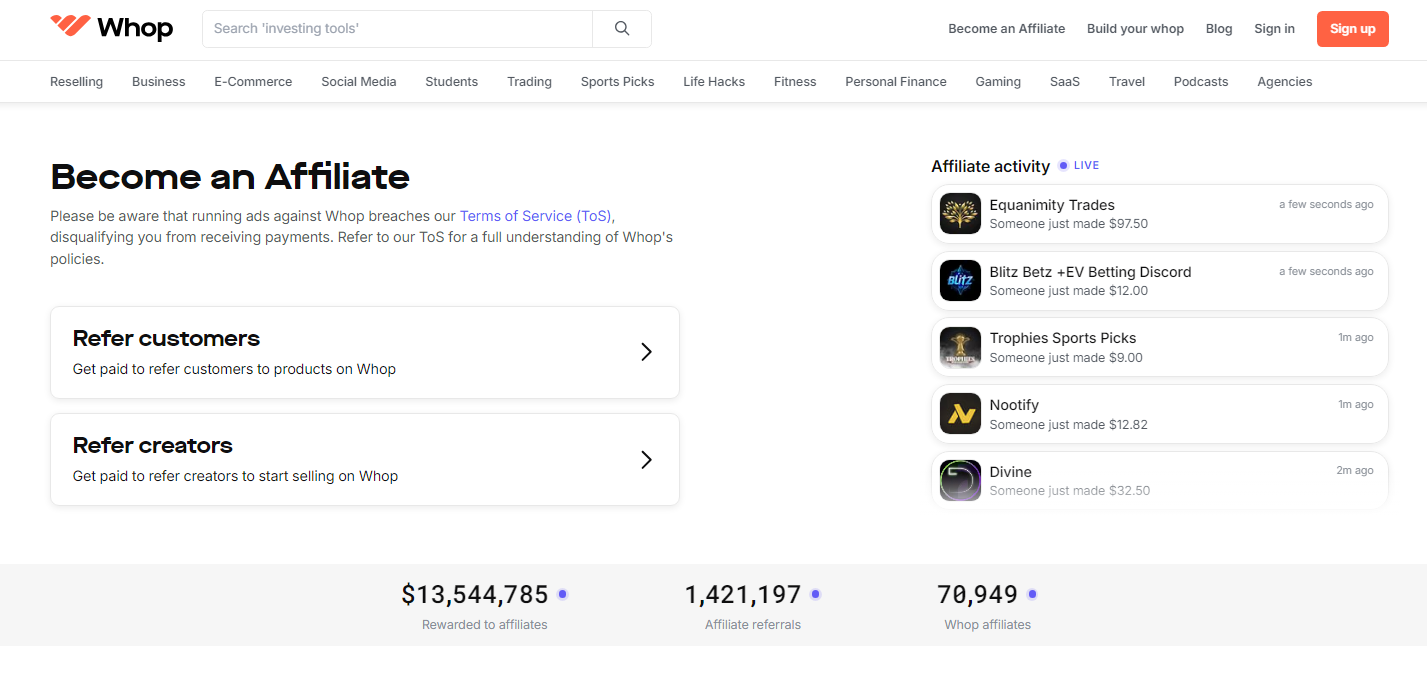Click the Sign up button

tap(1352, 29)
